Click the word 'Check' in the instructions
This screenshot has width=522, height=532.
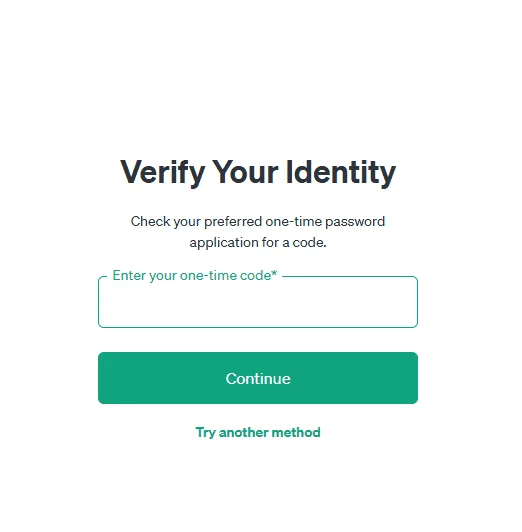(150, 222)
